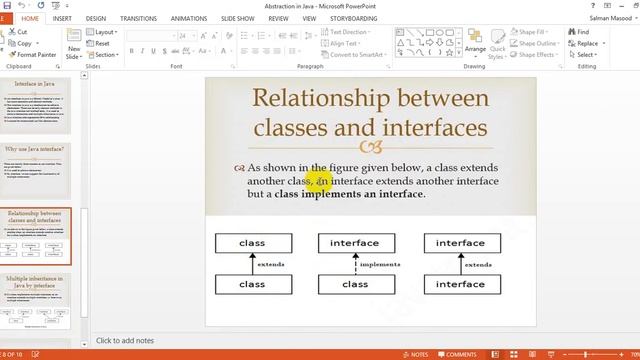Click zoom slider handle in status bar

[586, 354]
